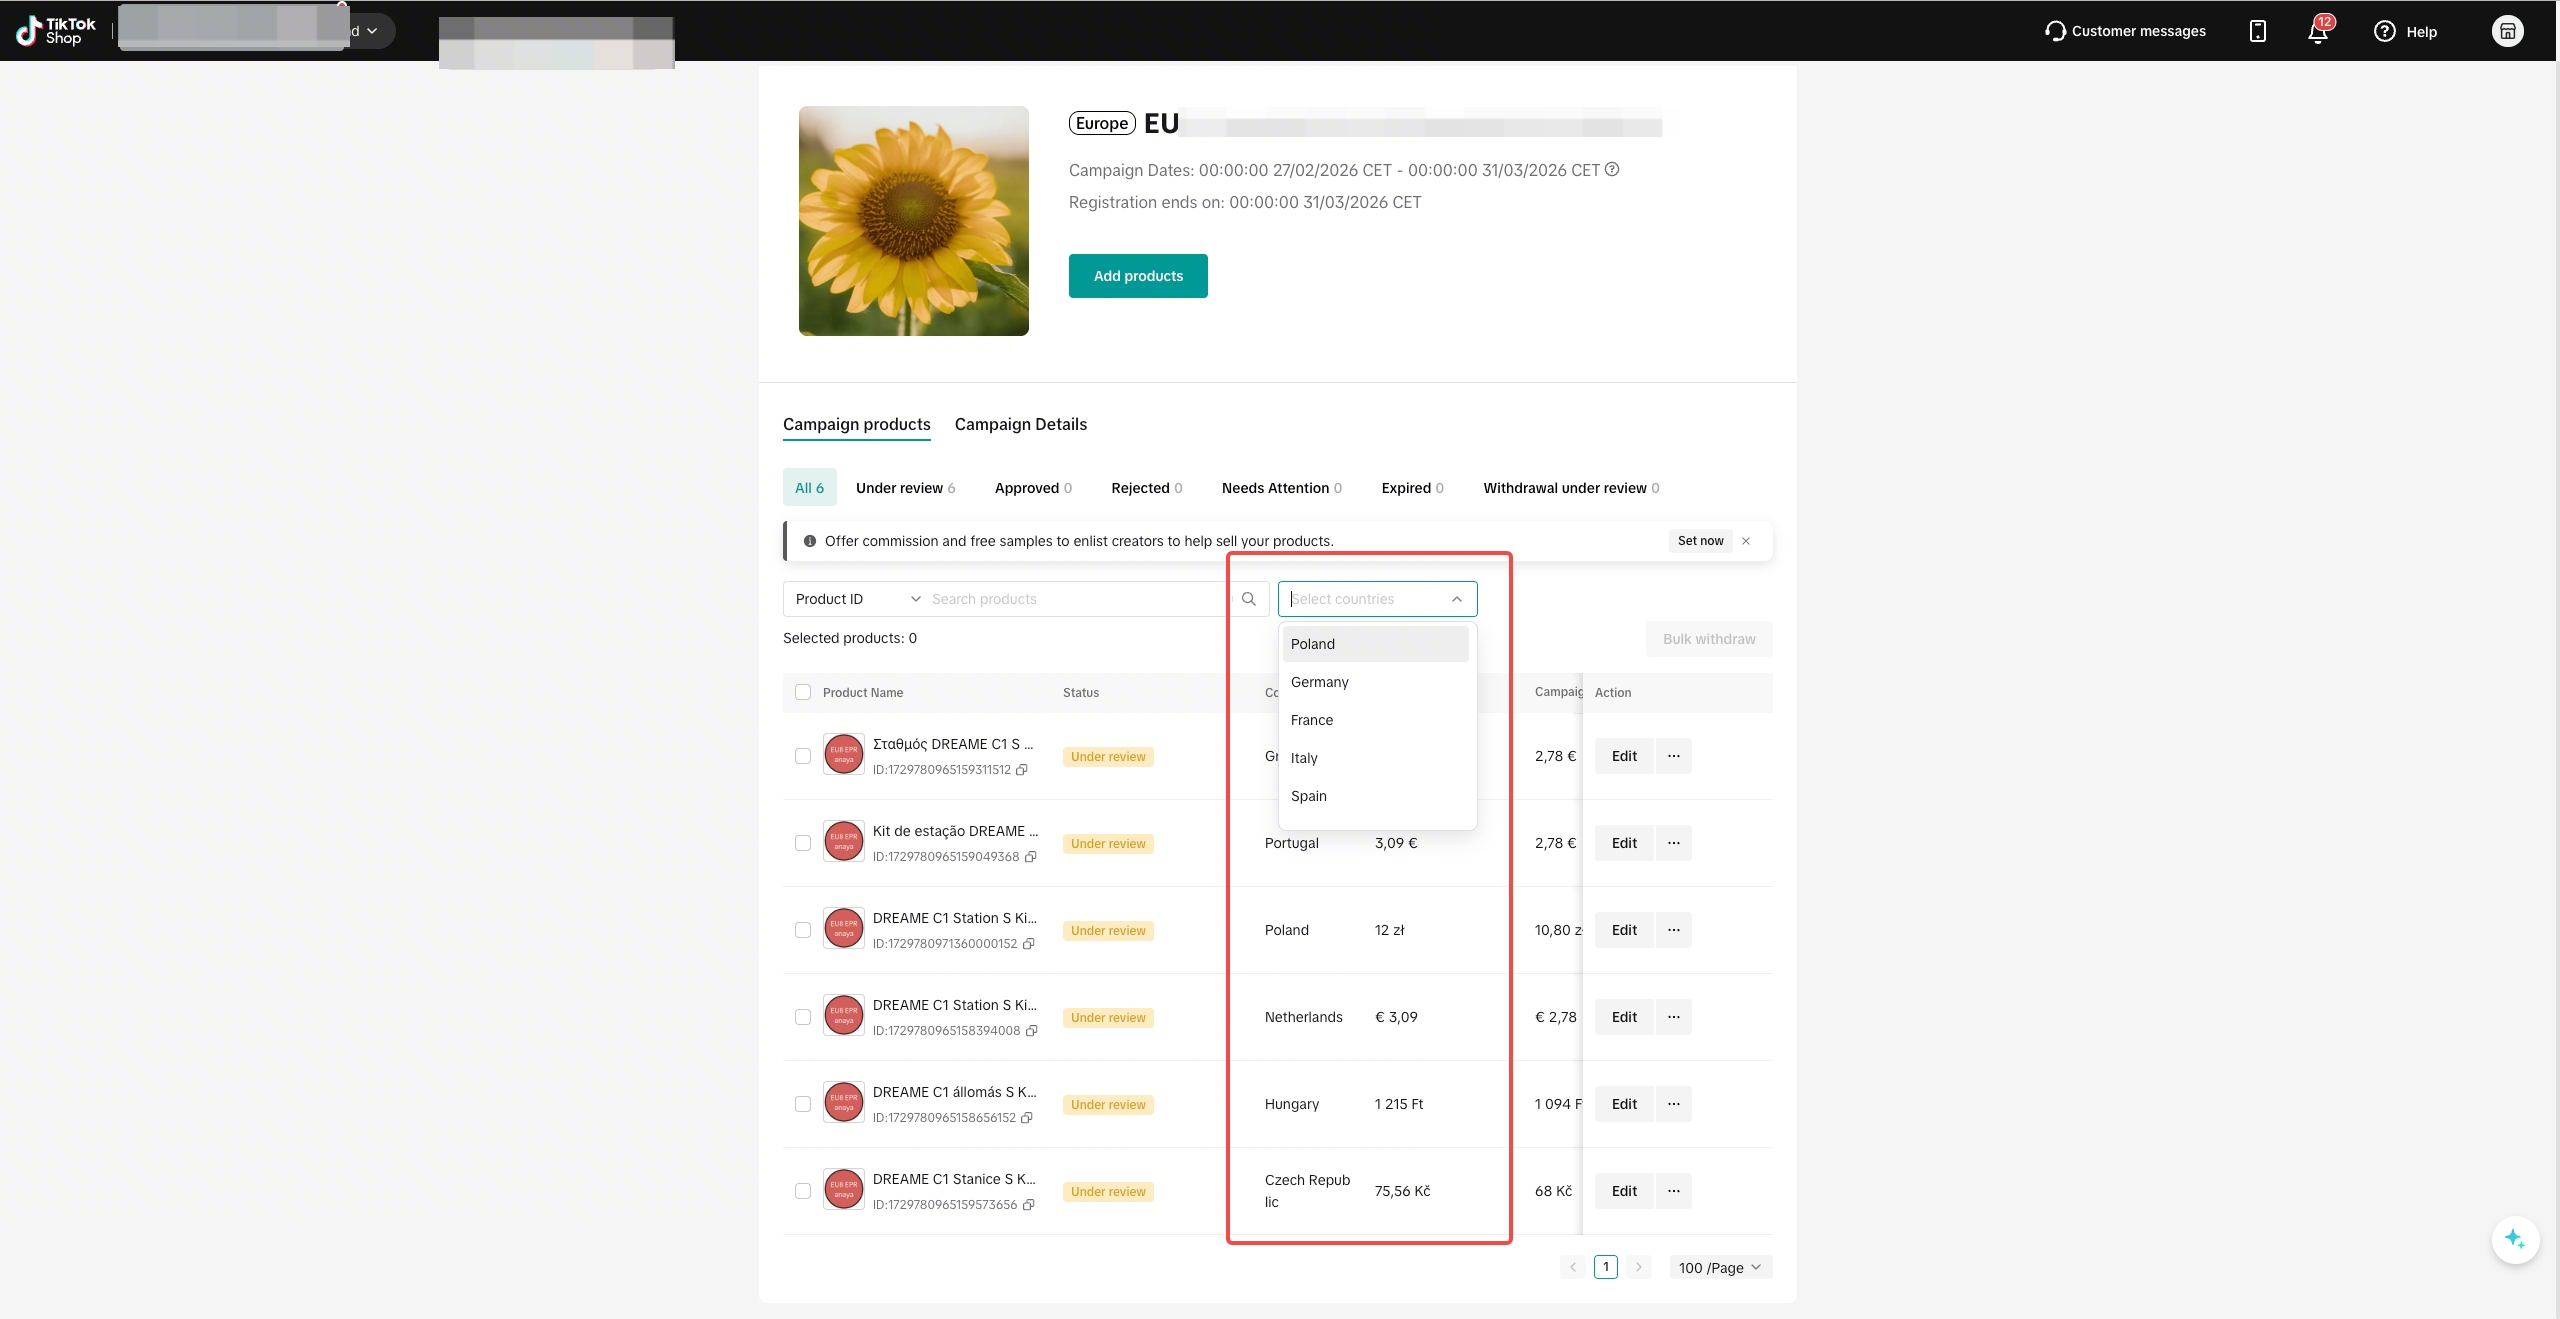Open the notifications bell icon
This screenshot has width=2560, height=1319.
pyautogui.click(x=2317, y=31)
